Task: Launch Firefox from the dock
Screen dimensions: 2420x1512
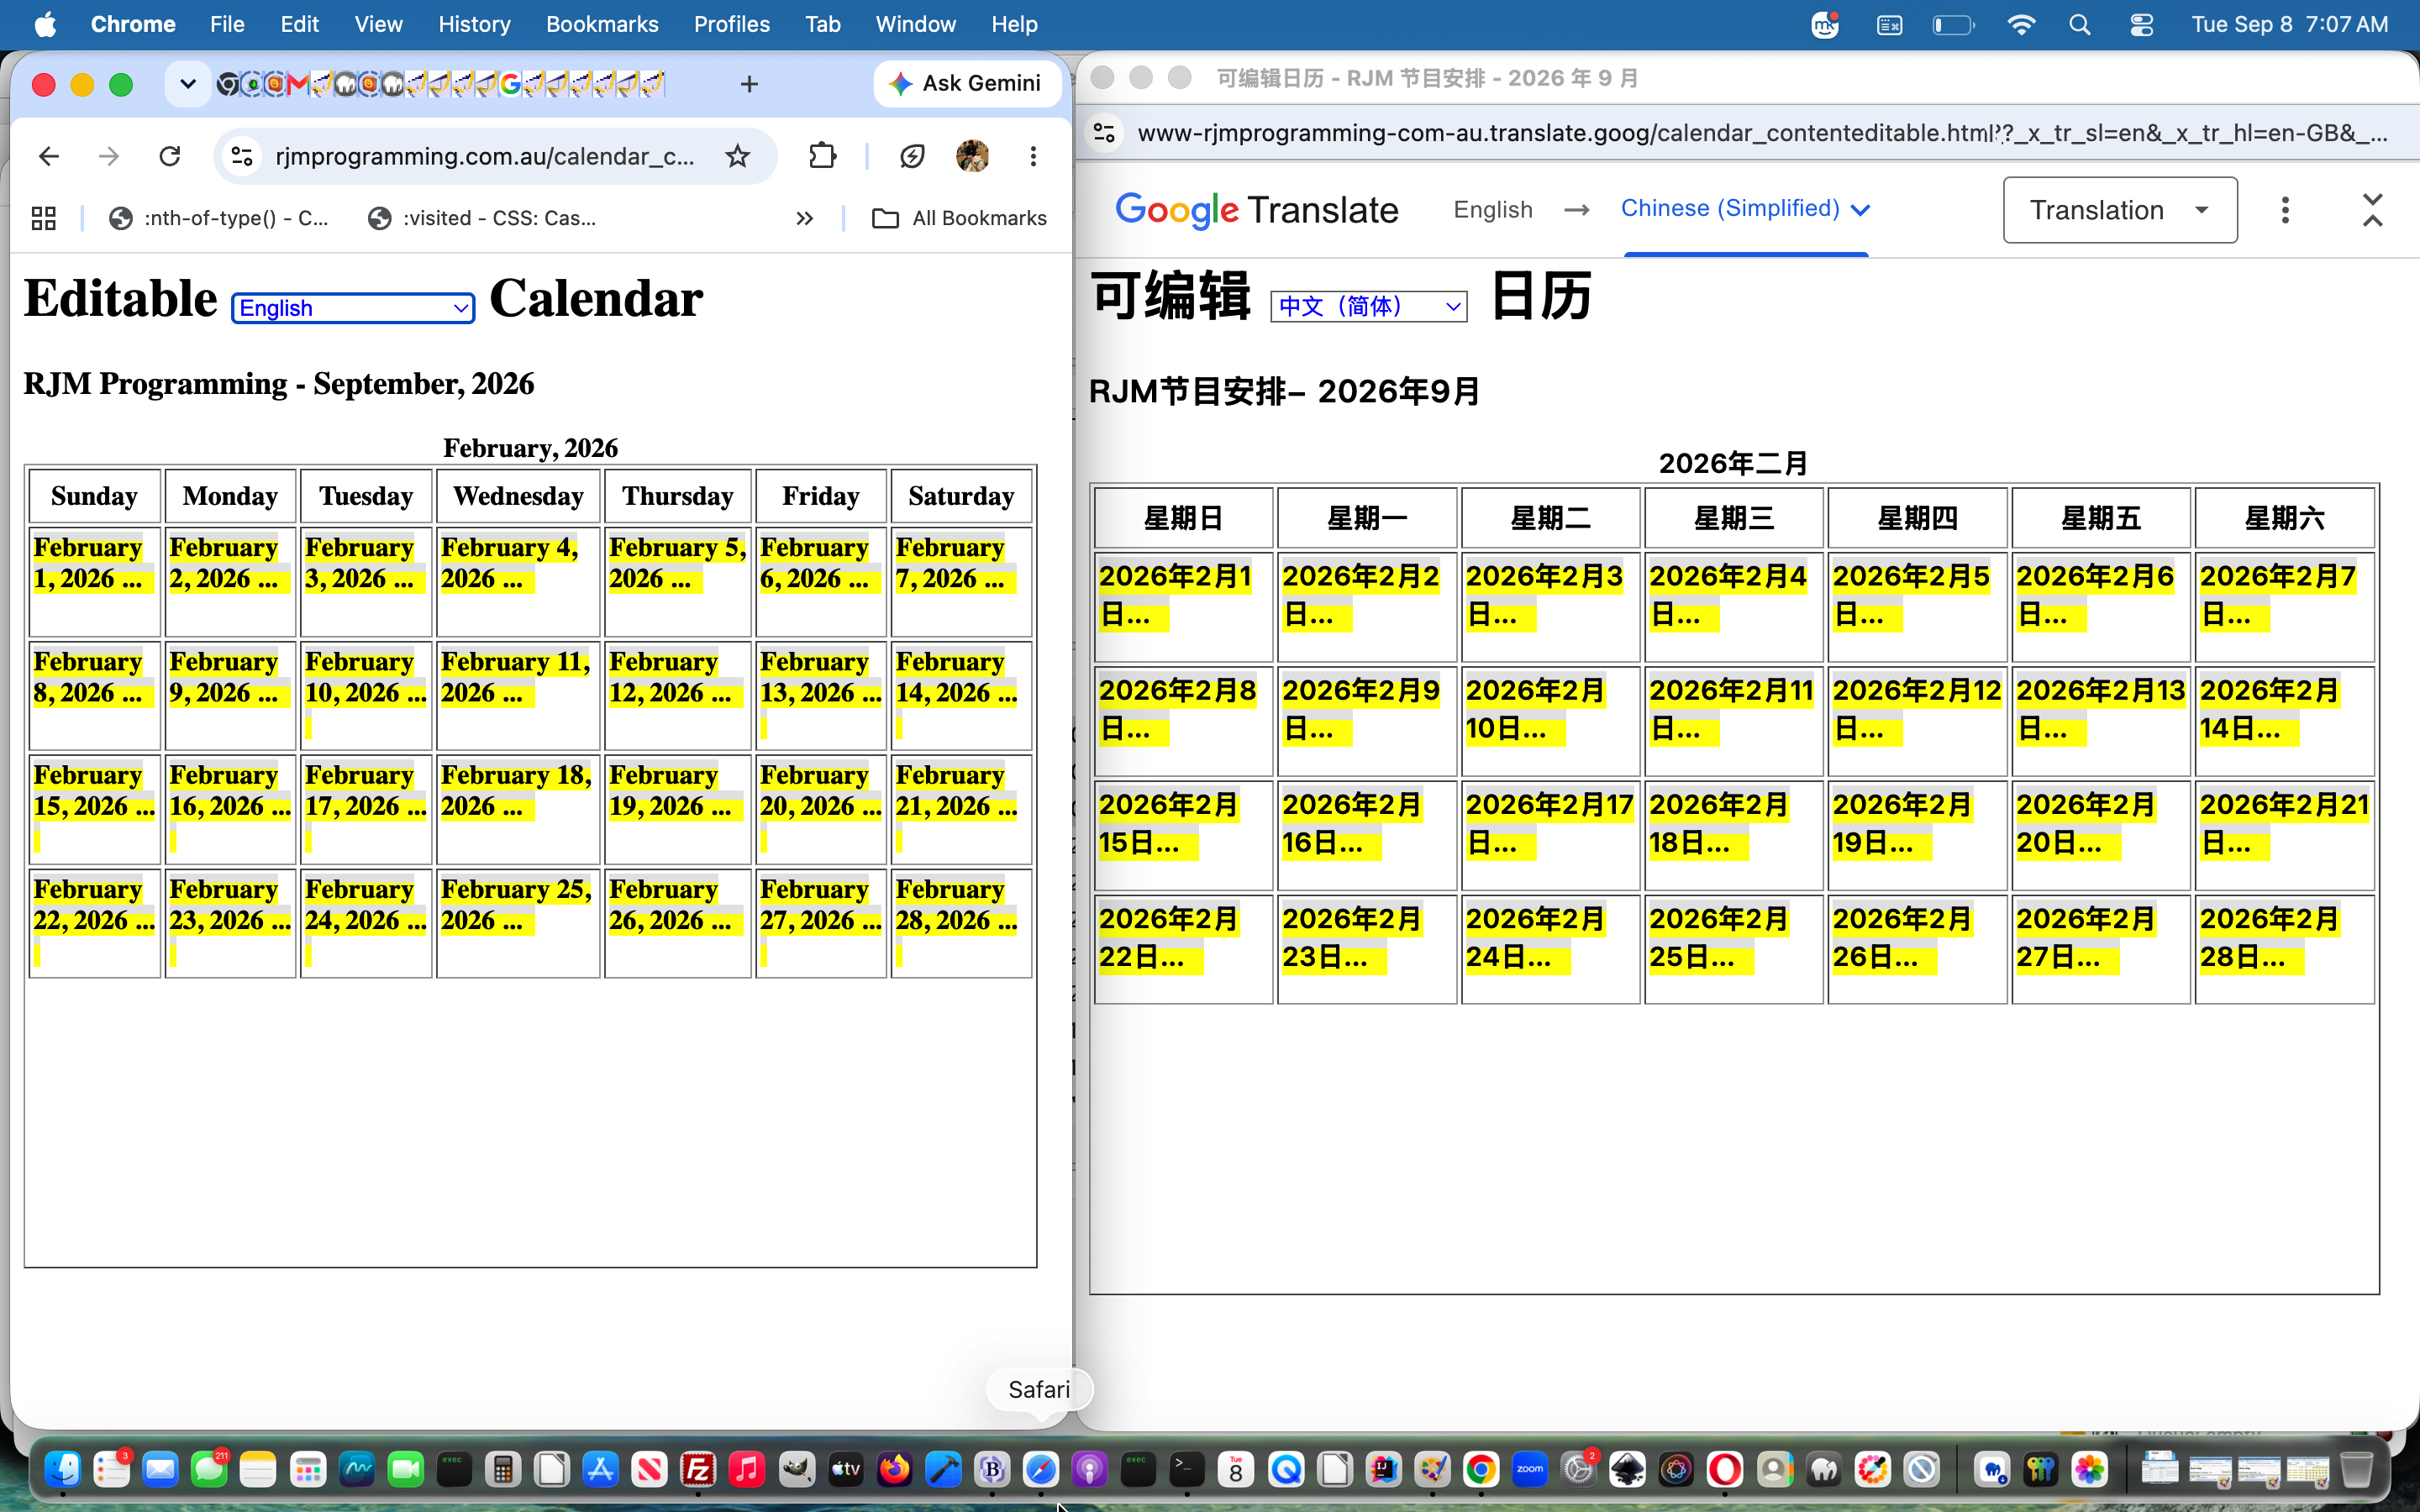Action: 894,1469
